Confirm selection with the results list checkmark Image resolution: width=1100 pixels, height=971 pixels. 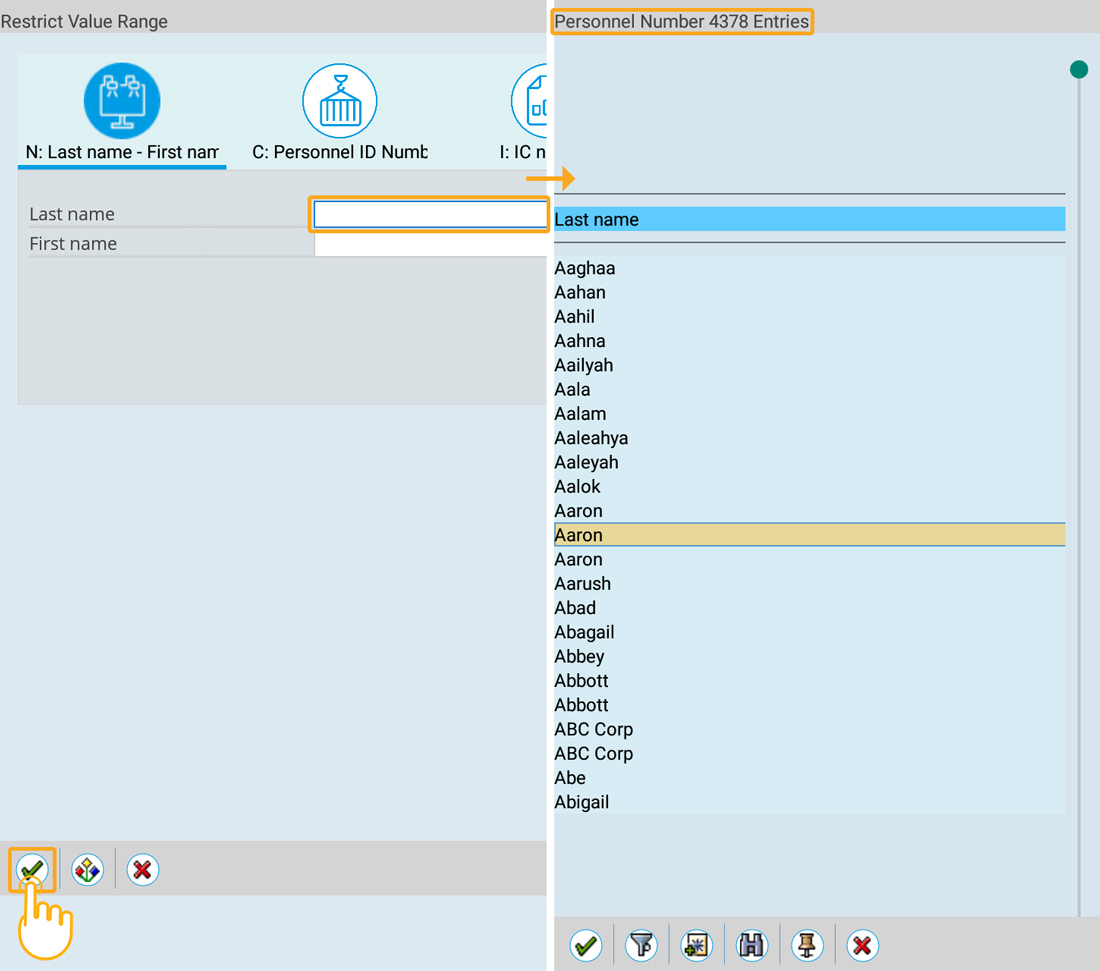tap(586, 945)
